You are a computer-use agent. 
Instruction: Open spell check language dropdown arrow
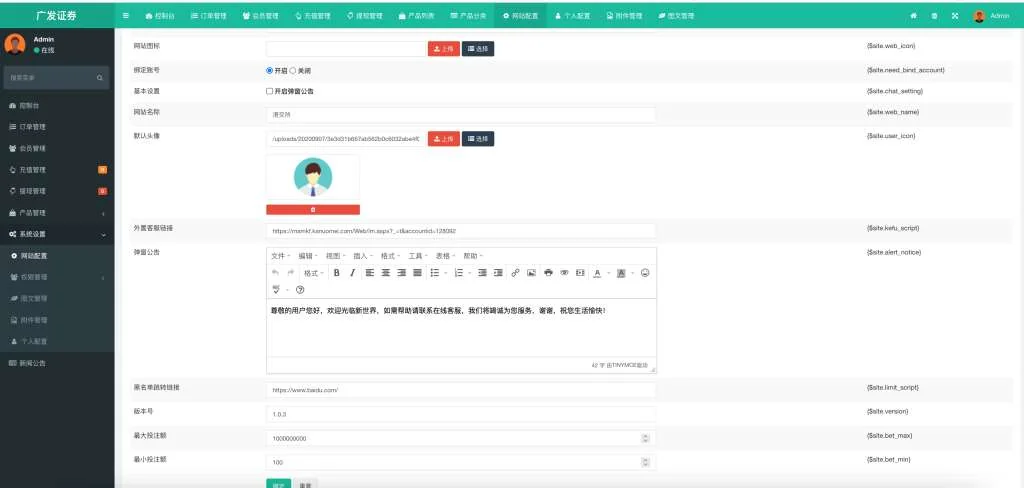click(287, 289)
